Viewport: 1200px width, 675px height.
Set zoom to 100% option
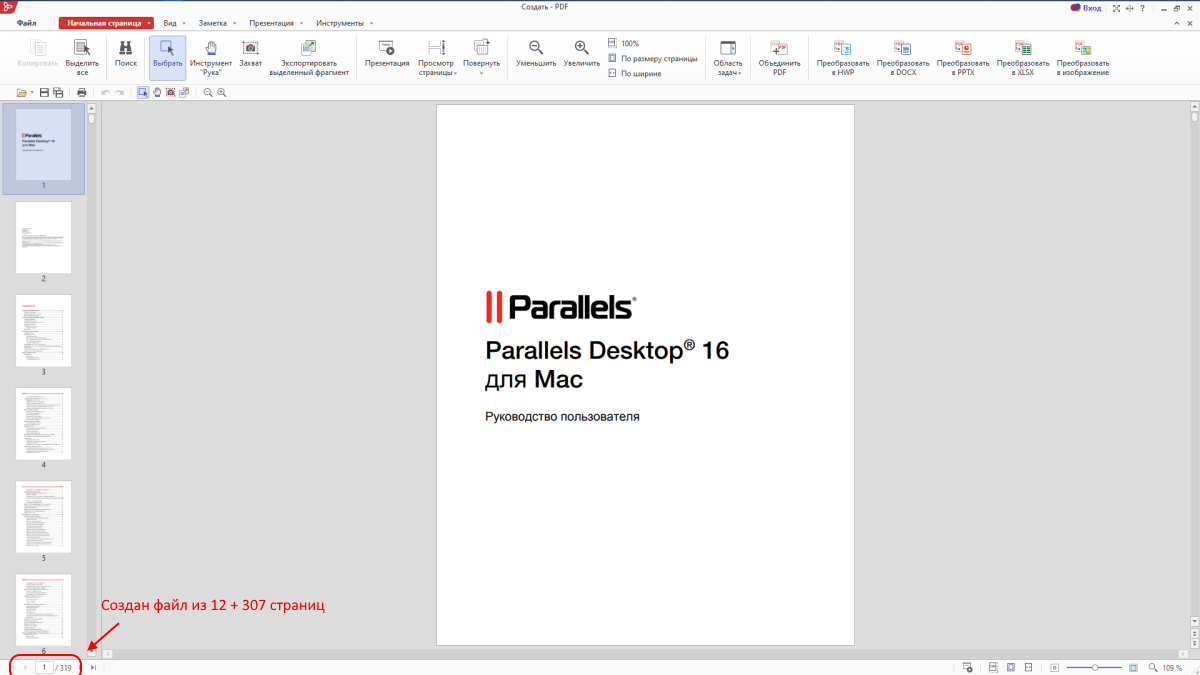coord(623,43)
